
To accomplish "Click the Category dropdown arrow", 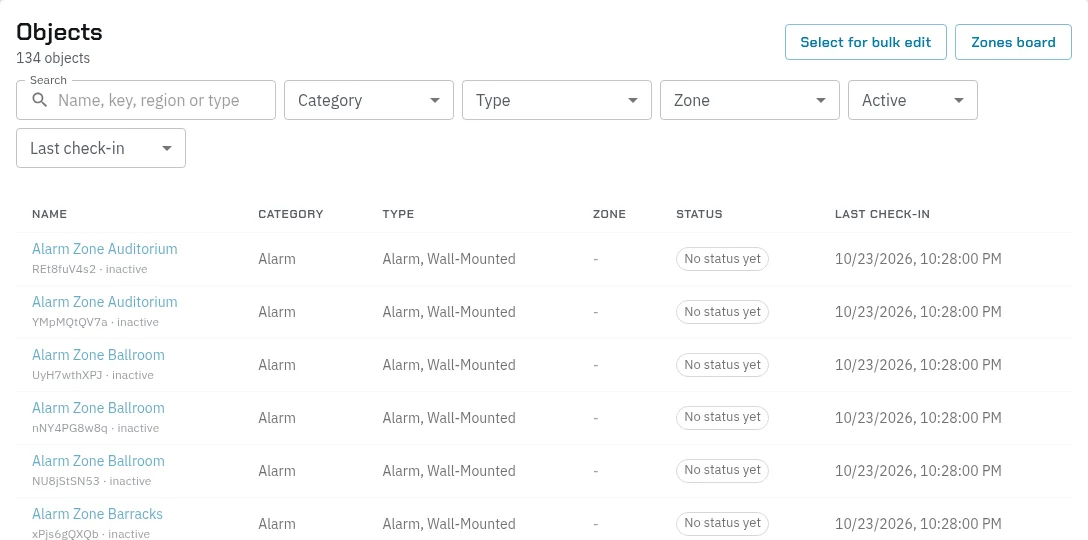I will (x=435, y=100).
